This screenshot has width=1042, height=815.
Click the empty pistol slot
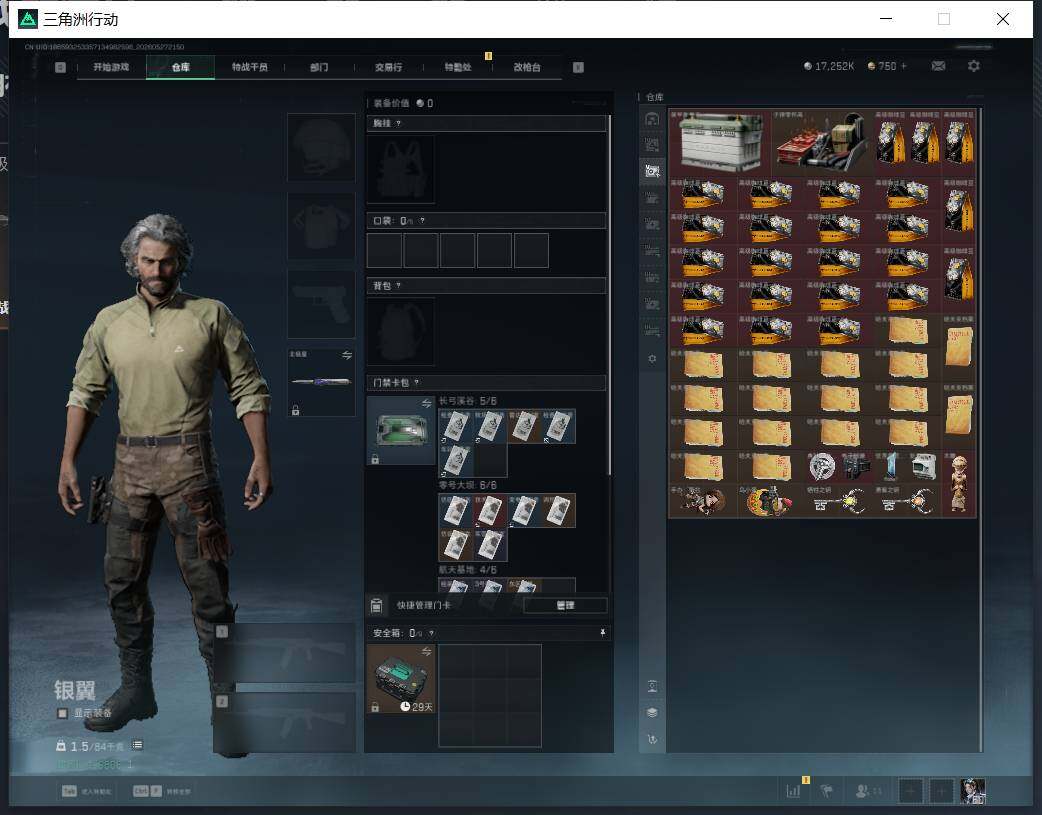321,304
